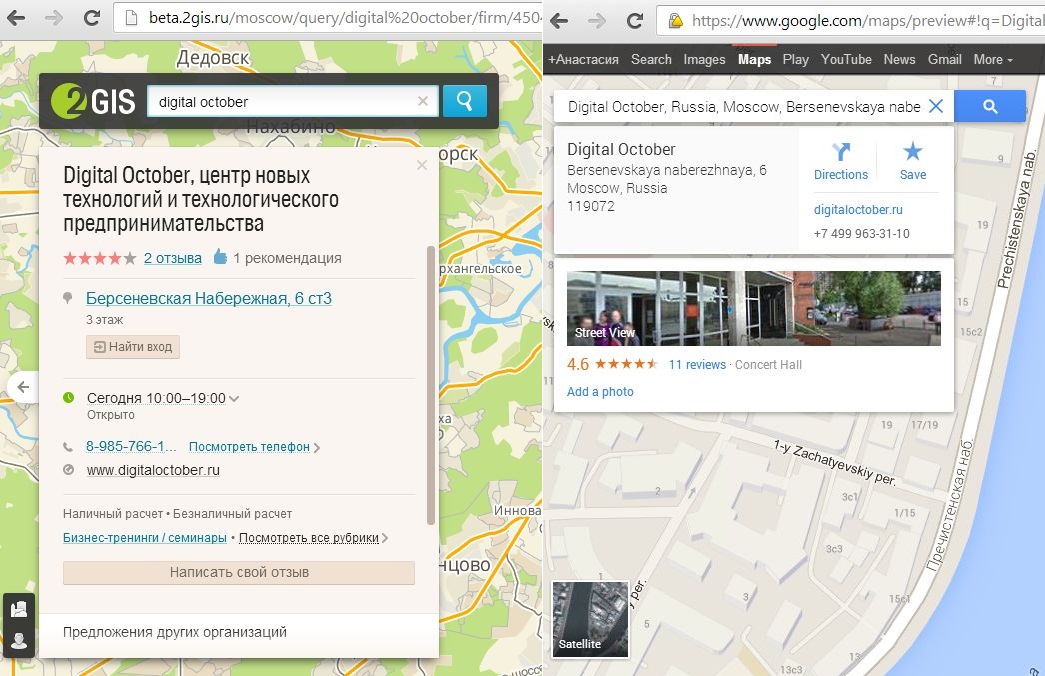Open the '11 reviews' link
The height and width of the screenshot is (676, 1045).
pos(697,365)
